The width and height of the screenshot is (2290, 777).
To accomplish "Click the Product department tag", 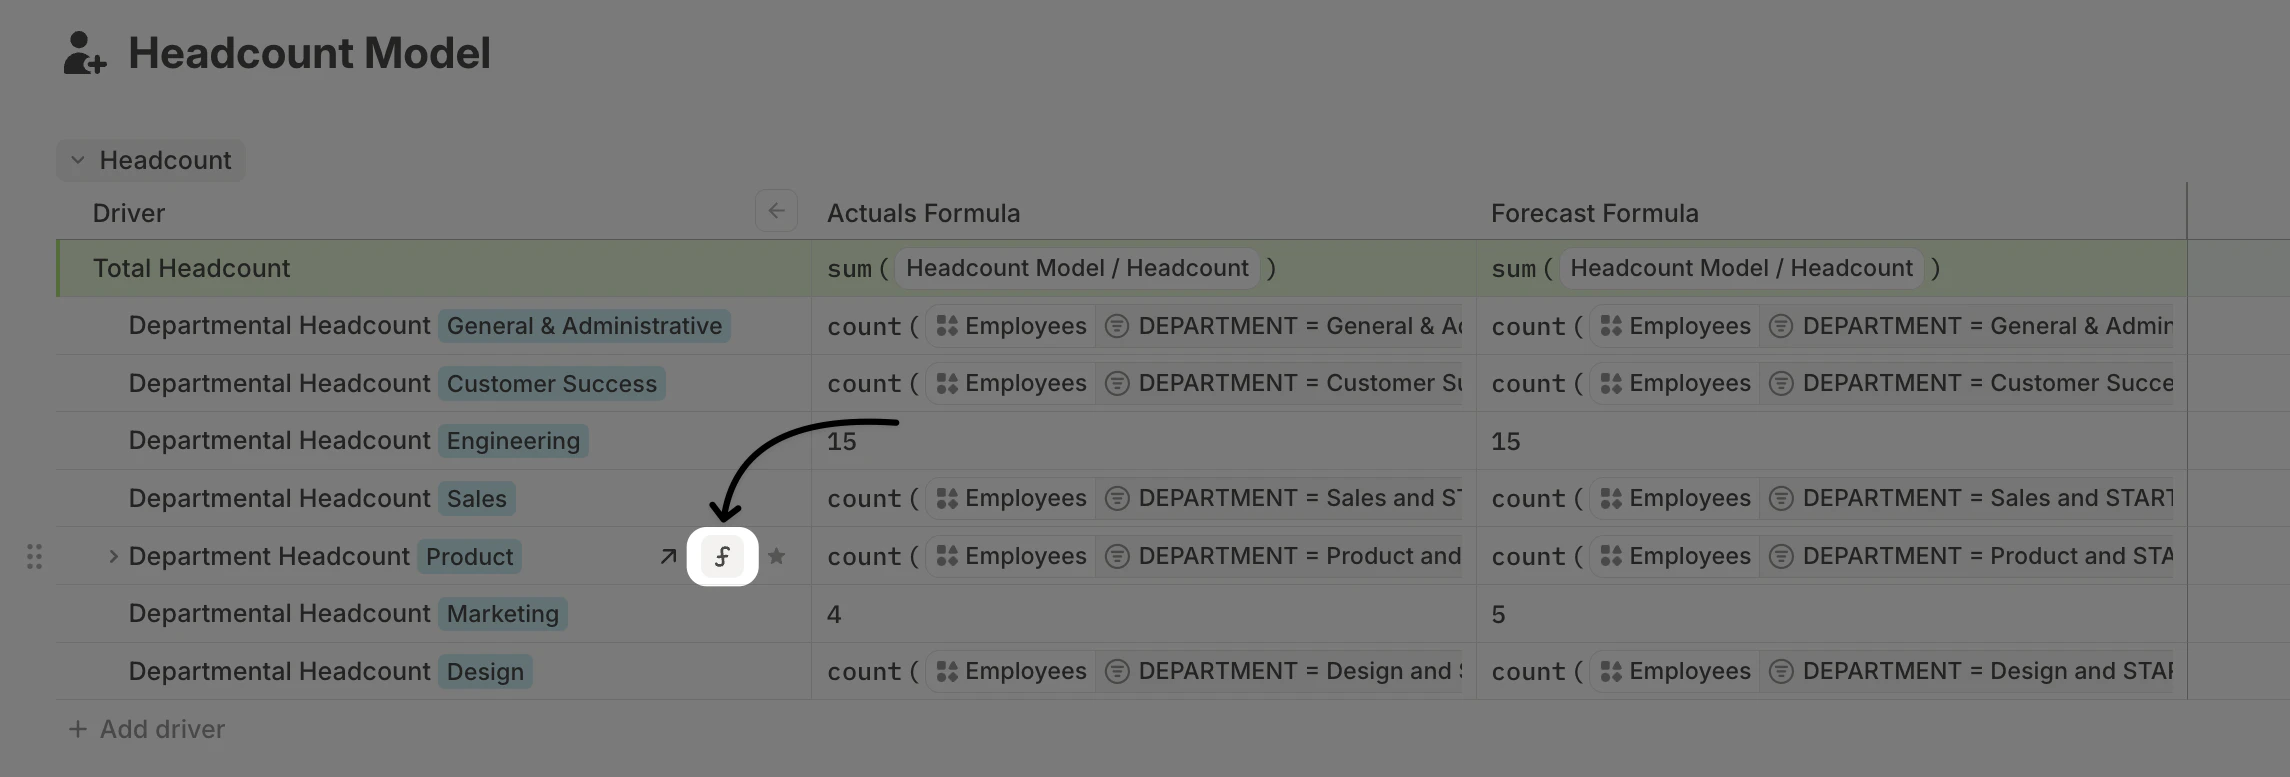I will (x=469, y=557).
